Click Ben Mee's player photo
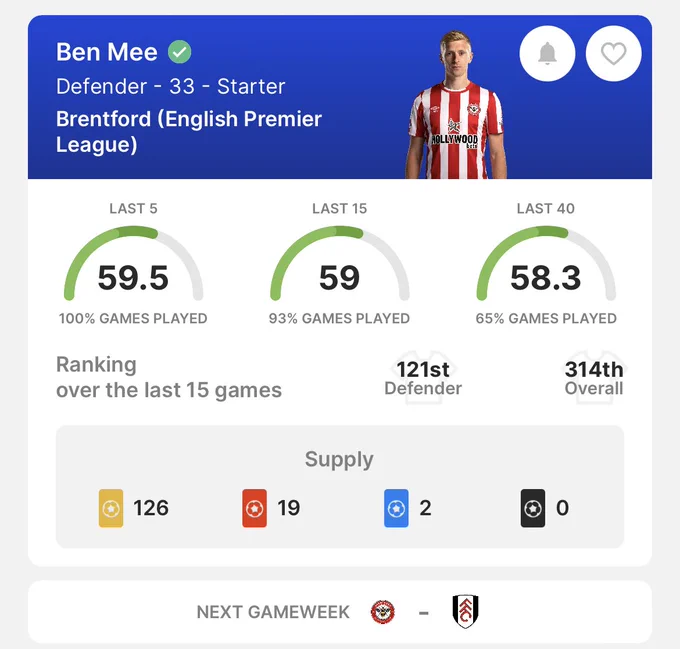The height and width of the screenshot is (649, 680). tap(456, 105)
